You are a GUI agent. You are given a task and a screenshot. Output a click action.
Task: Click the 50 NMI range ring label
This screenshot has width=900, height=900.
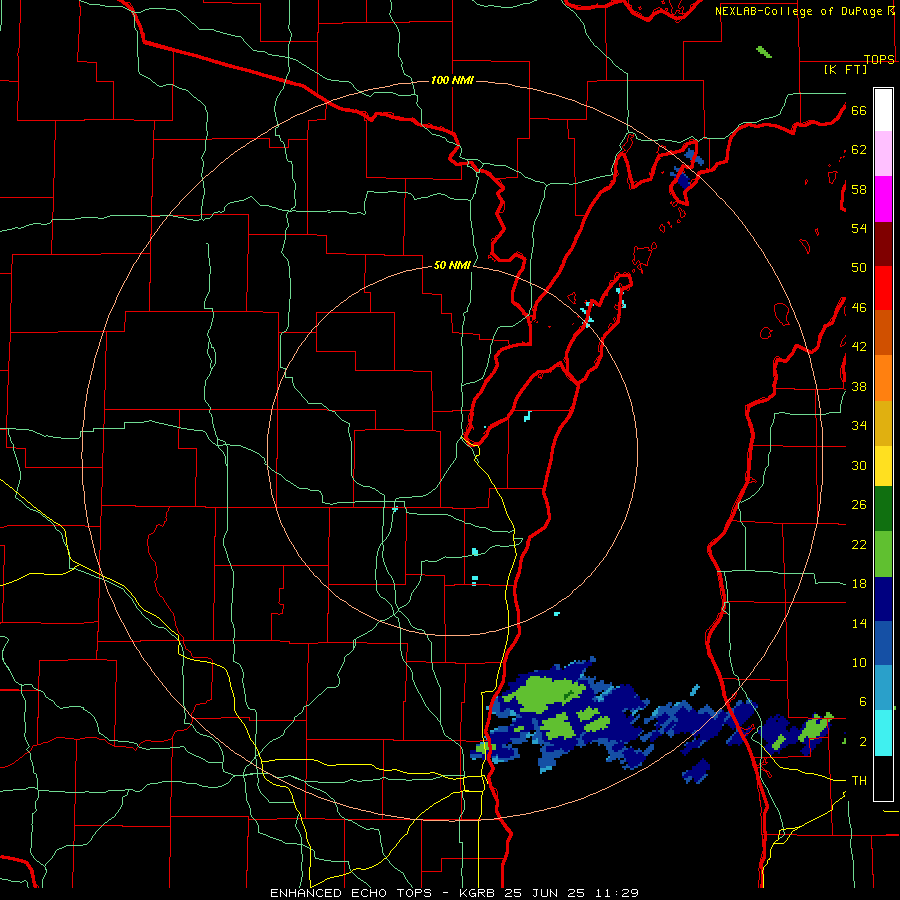(452, 265)
